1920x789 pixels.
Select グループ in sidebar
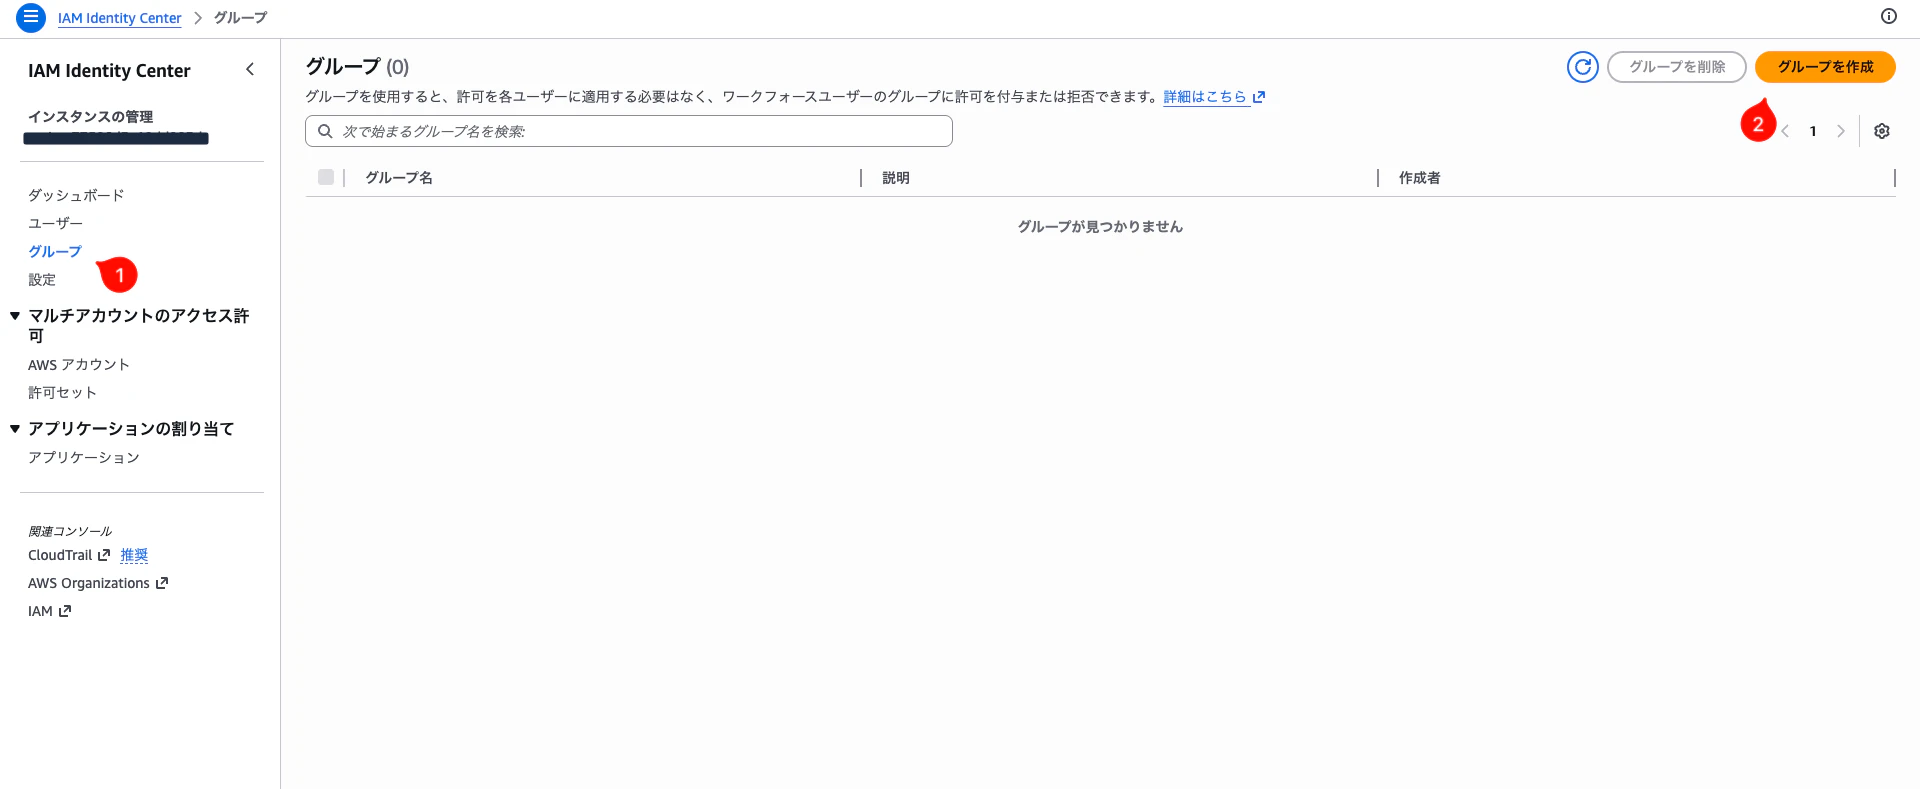[55, 251]
